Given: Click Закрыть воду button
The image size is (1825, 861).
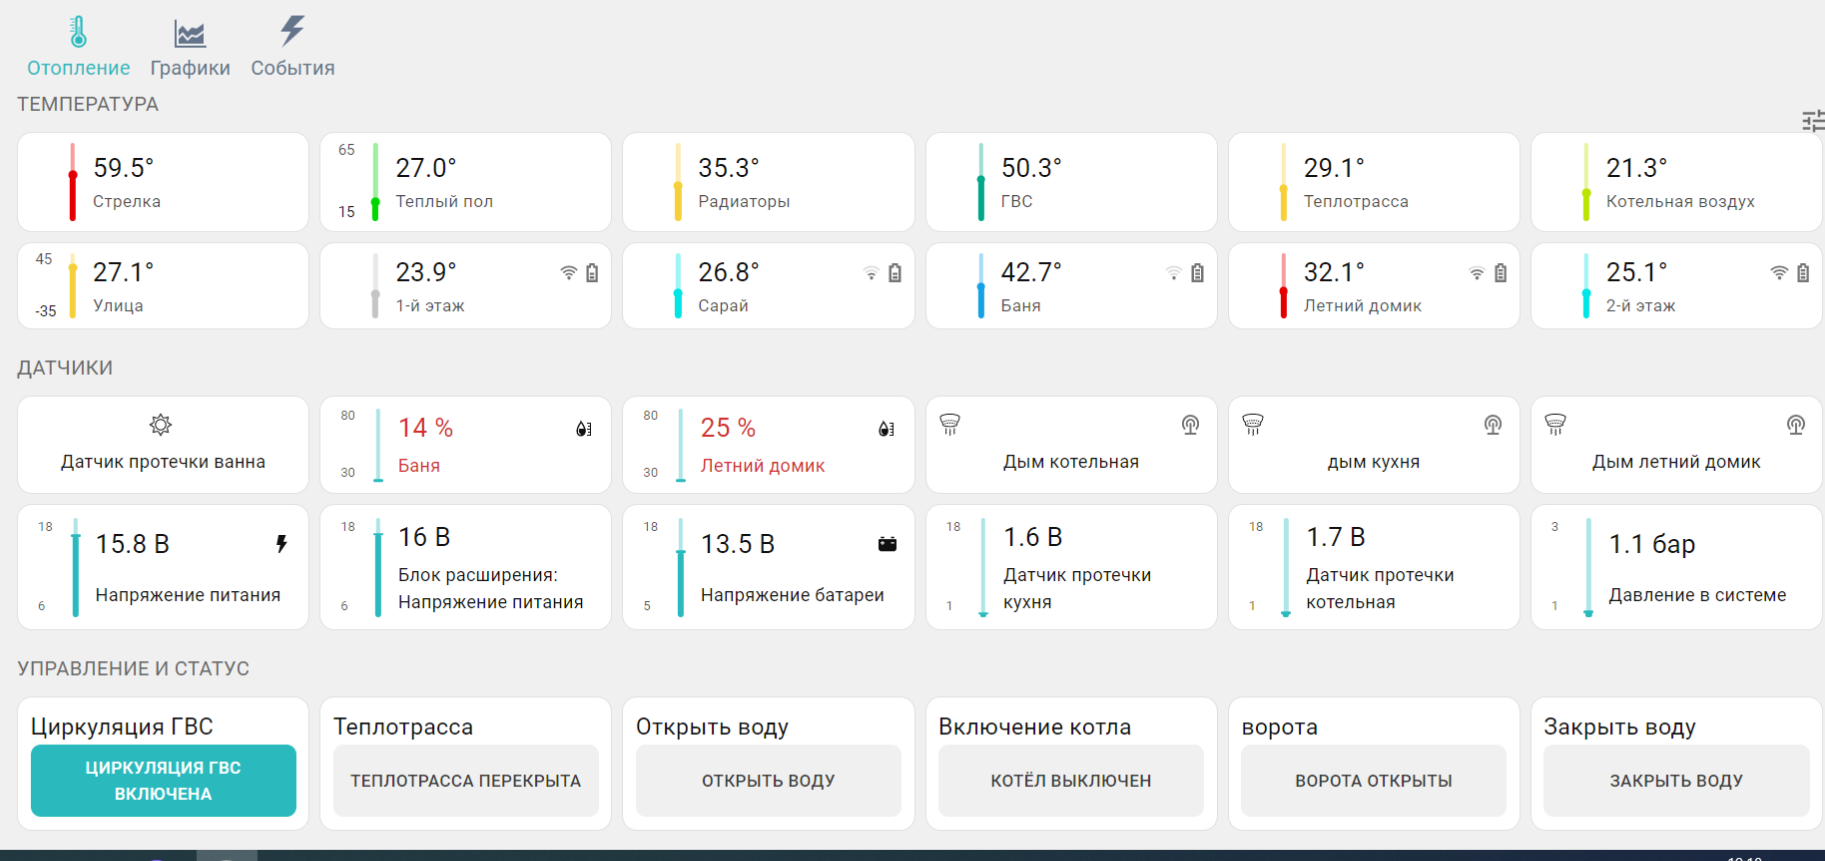Looking at the screenshot, I should 1676,780.
